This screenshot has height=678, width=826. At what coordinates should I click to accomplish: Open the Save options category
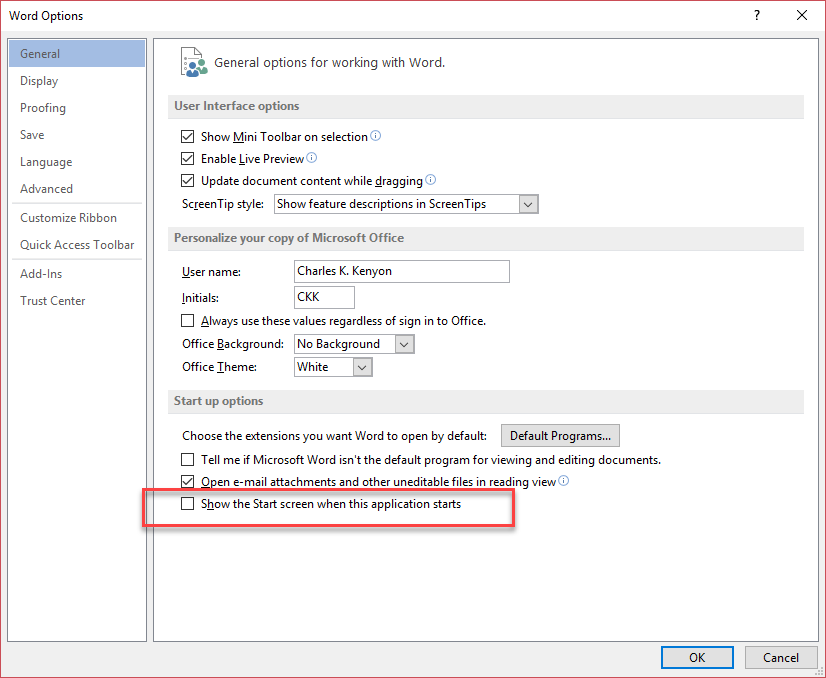(x=77, y=134)
